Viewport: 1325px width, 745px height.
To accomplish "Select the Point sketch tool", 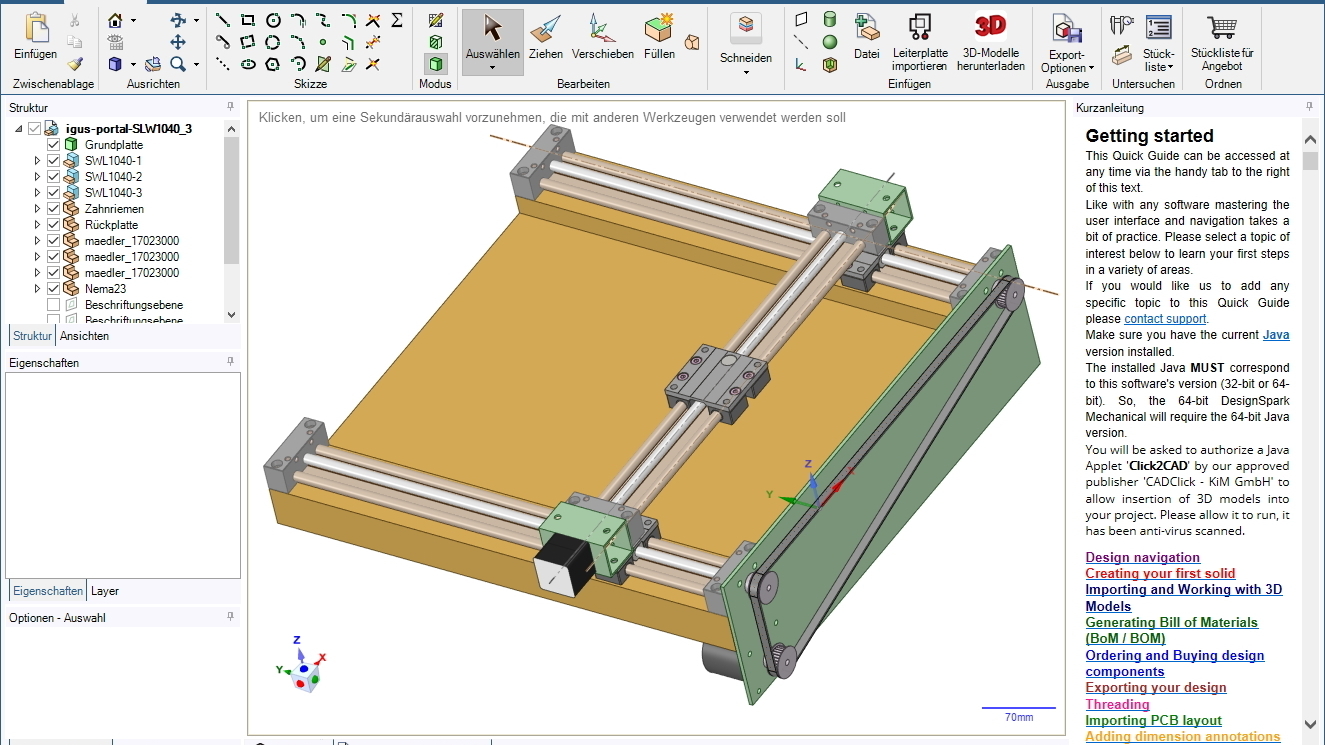I will 323,42.
